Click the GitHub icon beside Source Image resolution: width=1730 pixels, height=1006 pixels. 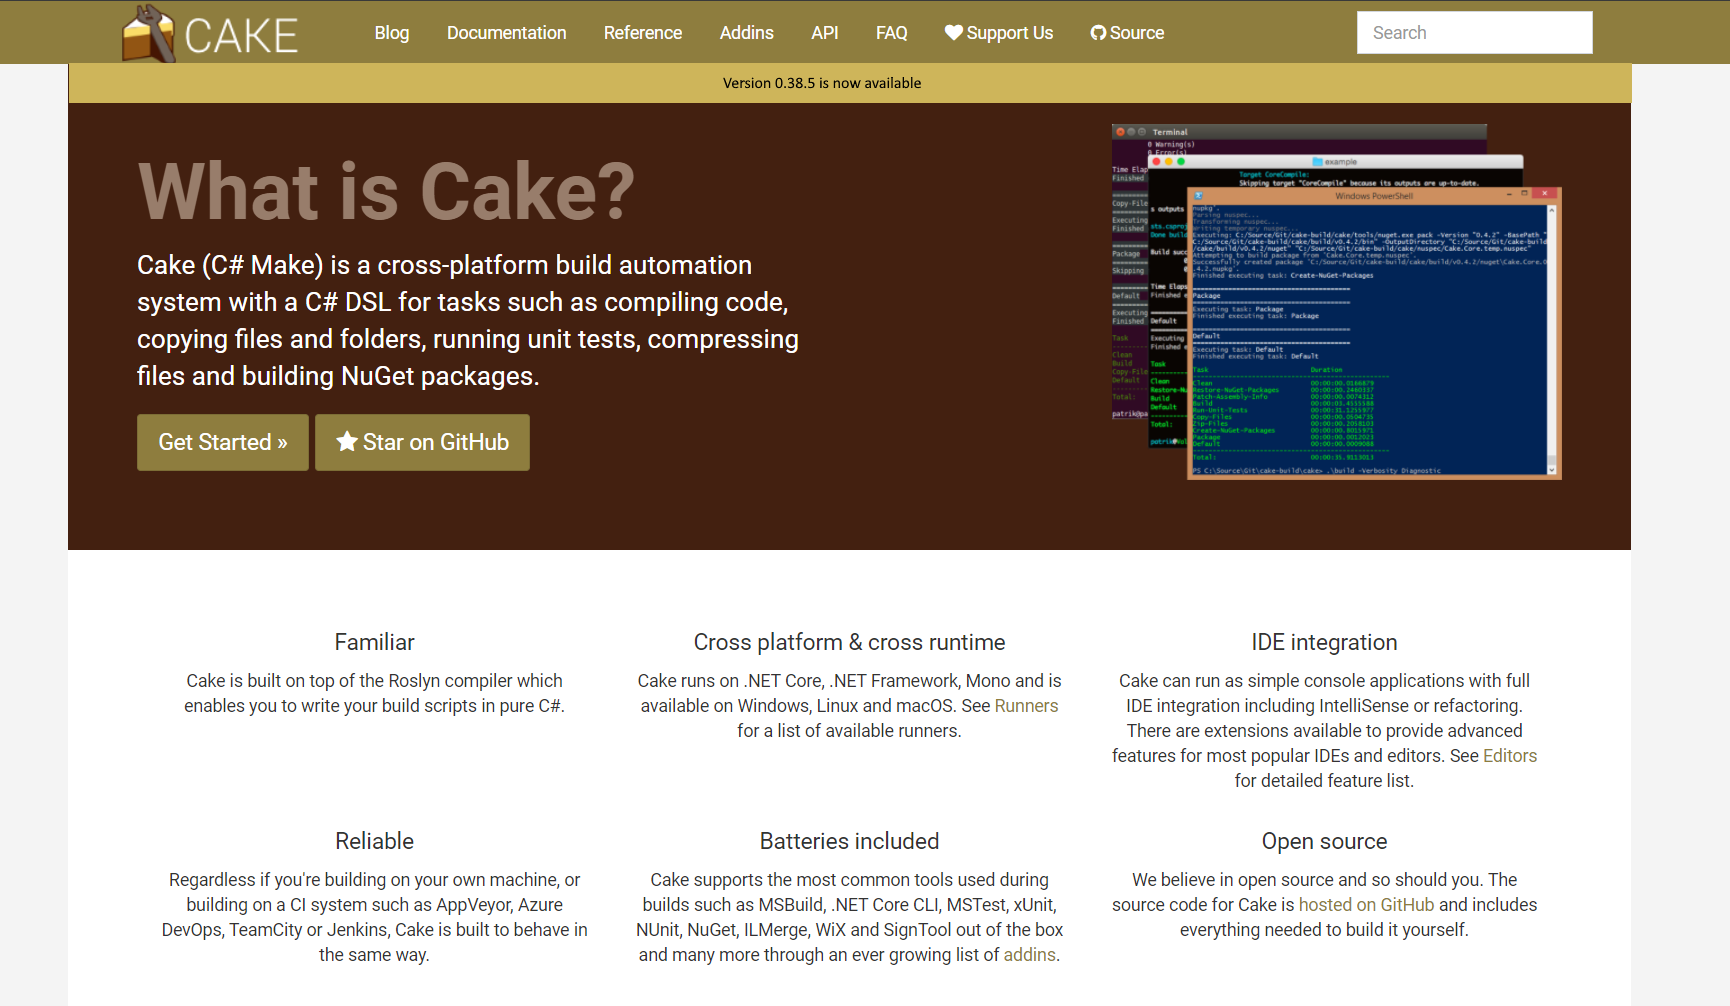point(1098,33)
